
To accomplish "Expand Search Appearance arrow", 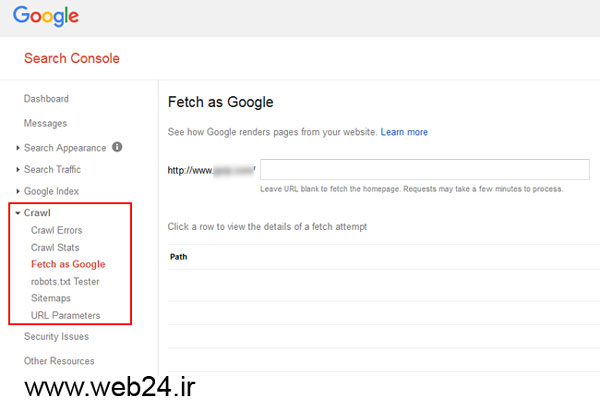I will coord(18,148).
